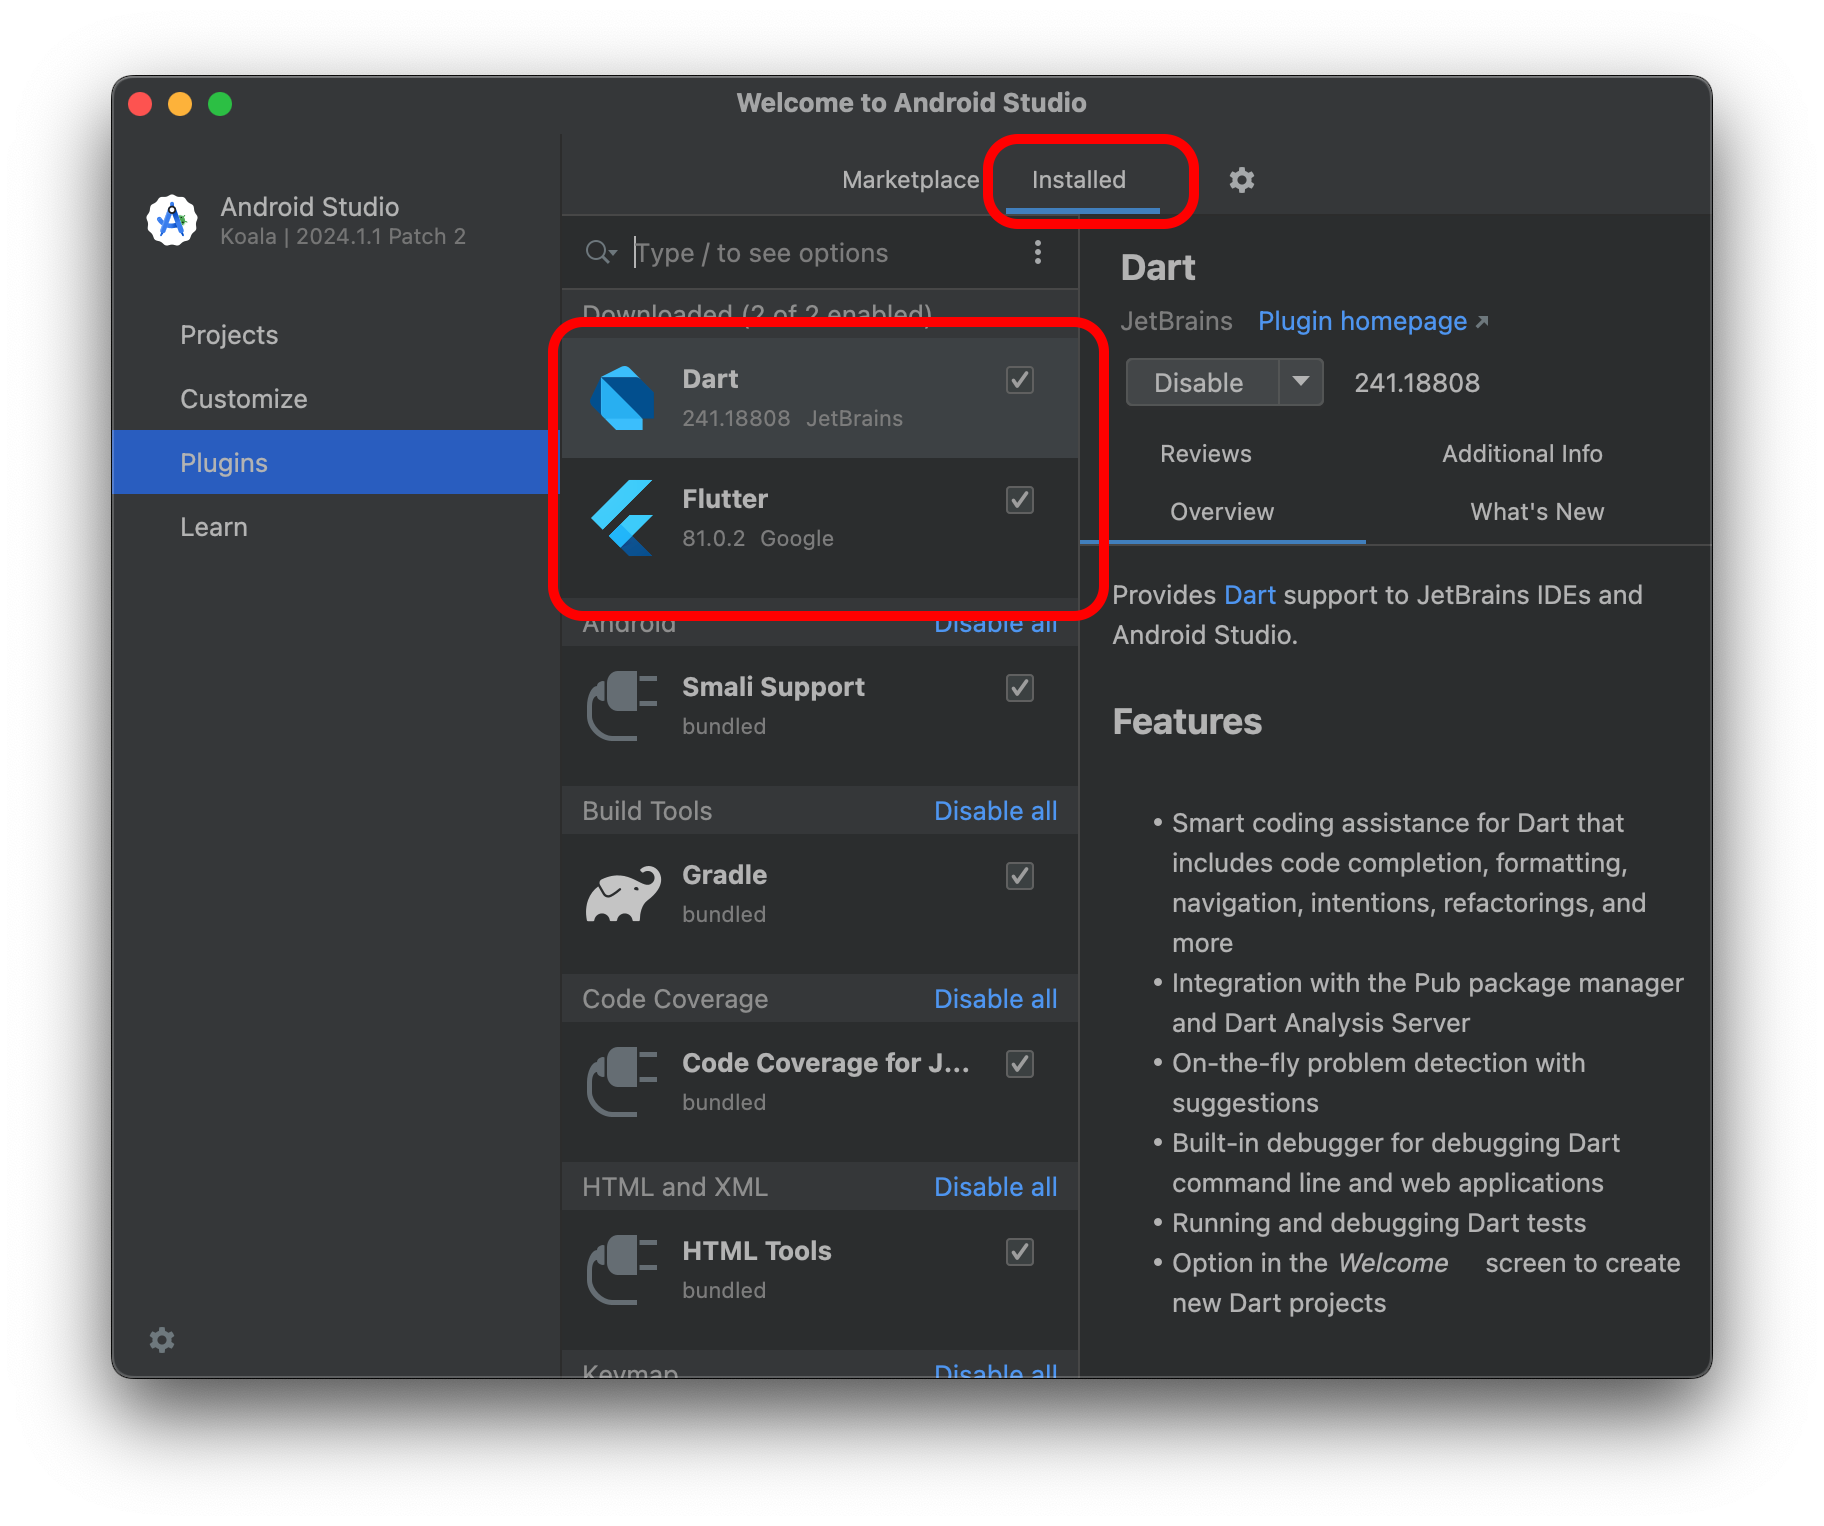Toggle the Smali Support checkbox
The height and width of the screenshot is (1526, 1824).
coord(1020,688)
